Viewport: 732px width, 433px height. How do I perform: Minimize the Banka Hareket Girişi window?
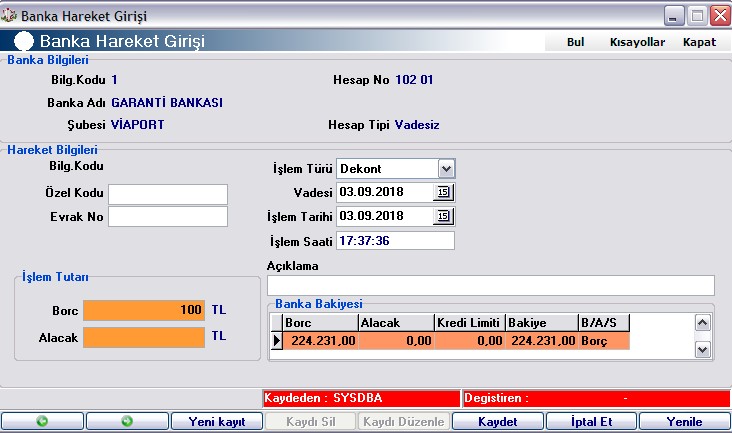(x=674, y=16)
